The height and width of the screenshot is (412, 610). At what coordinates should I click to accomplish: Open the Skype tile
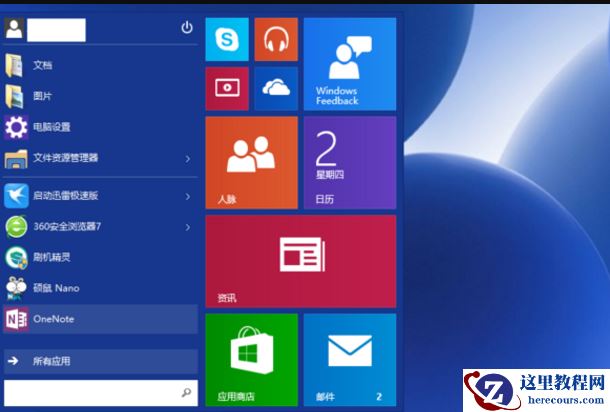click(227, 39)
